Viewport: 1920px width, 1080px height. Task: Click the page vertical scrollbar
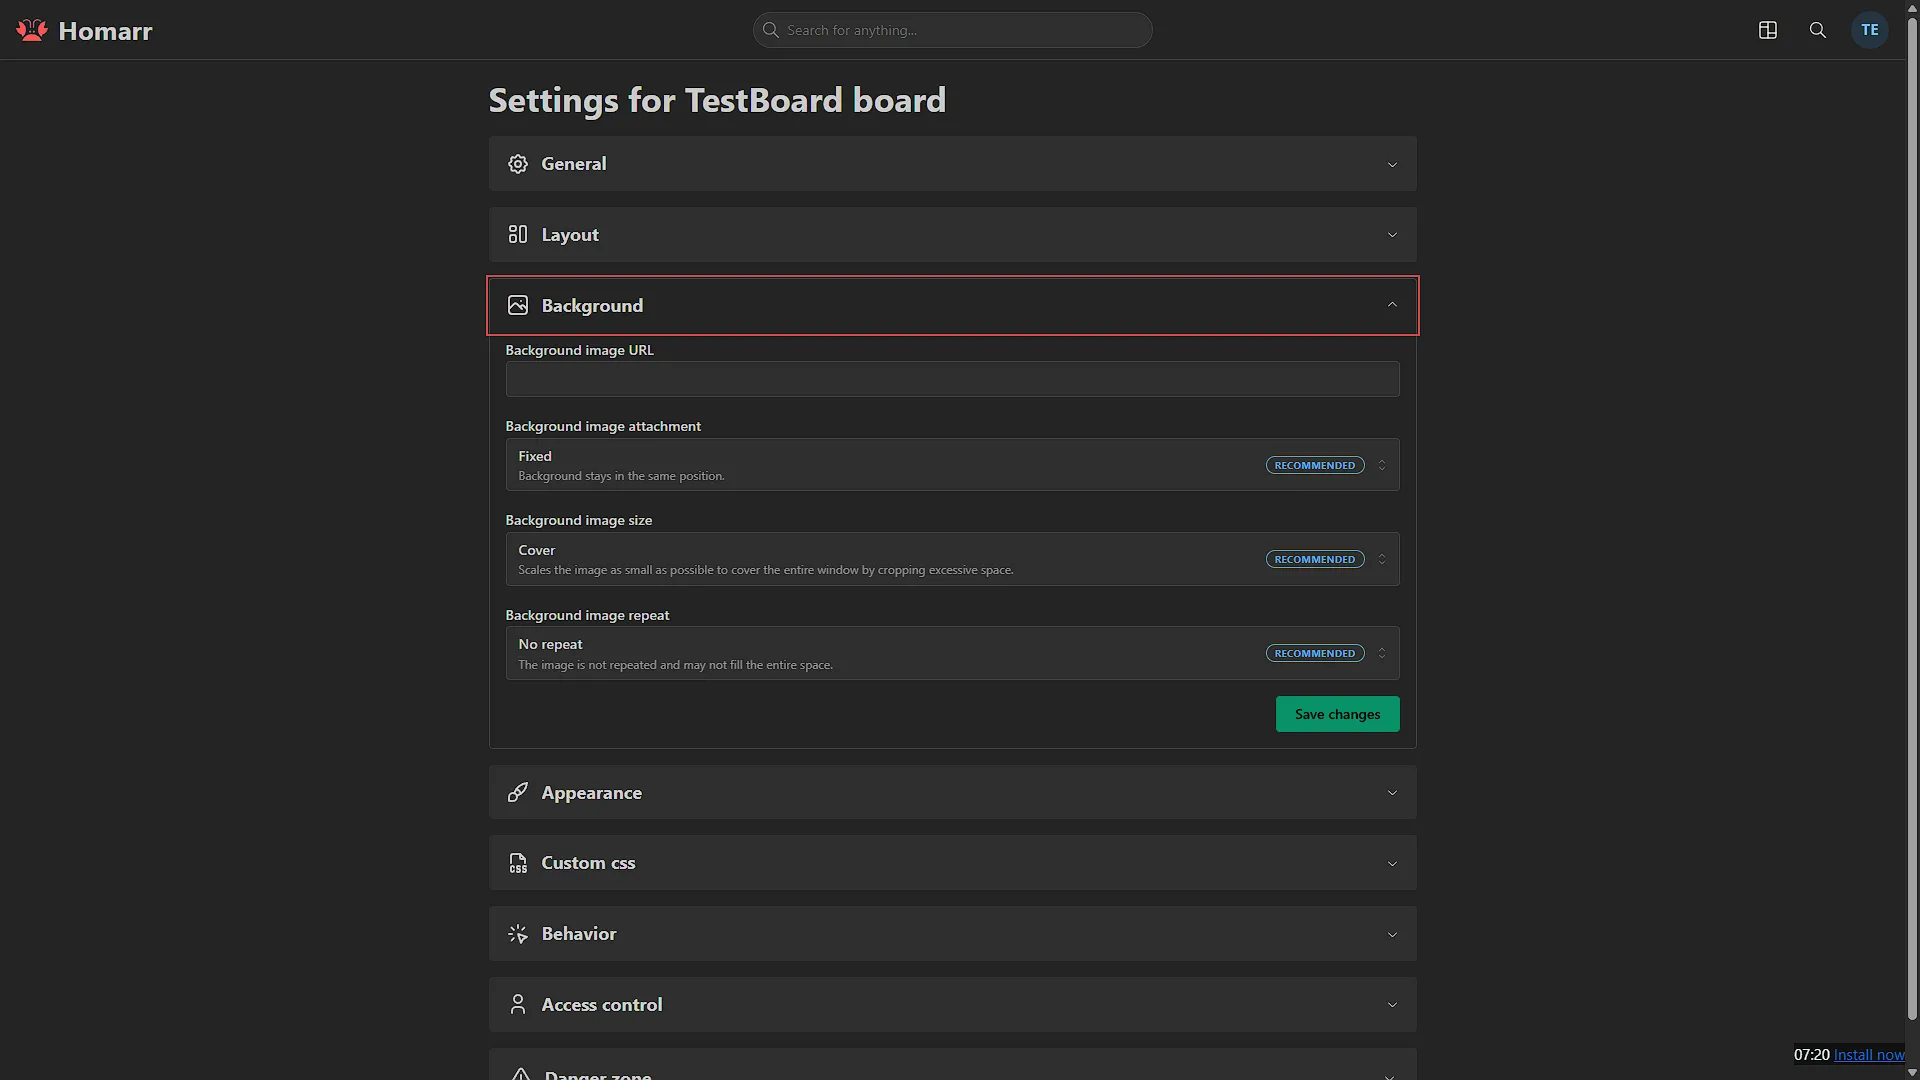pos(1912,520)
